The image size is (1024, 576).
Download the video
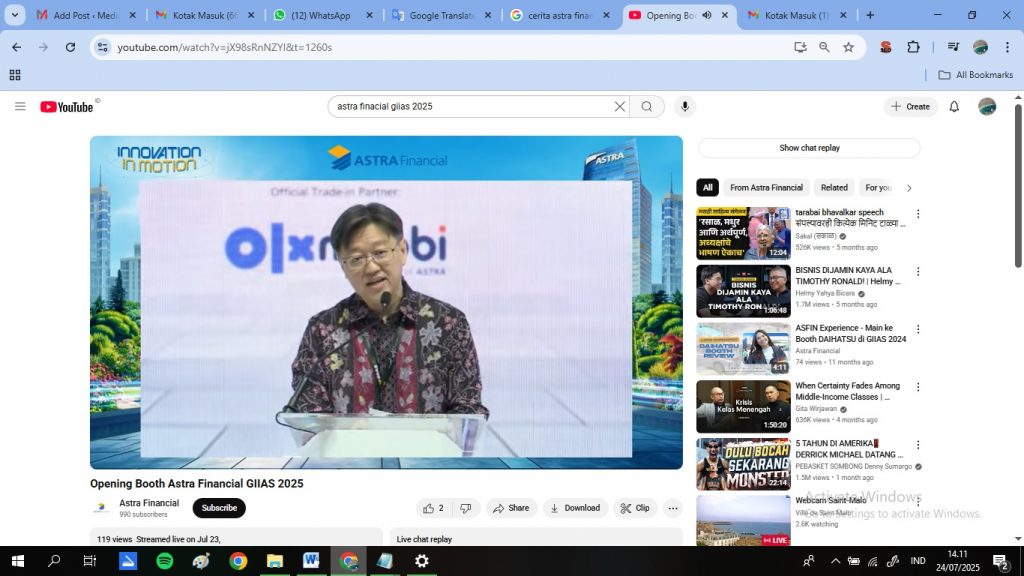pos(575,508)
